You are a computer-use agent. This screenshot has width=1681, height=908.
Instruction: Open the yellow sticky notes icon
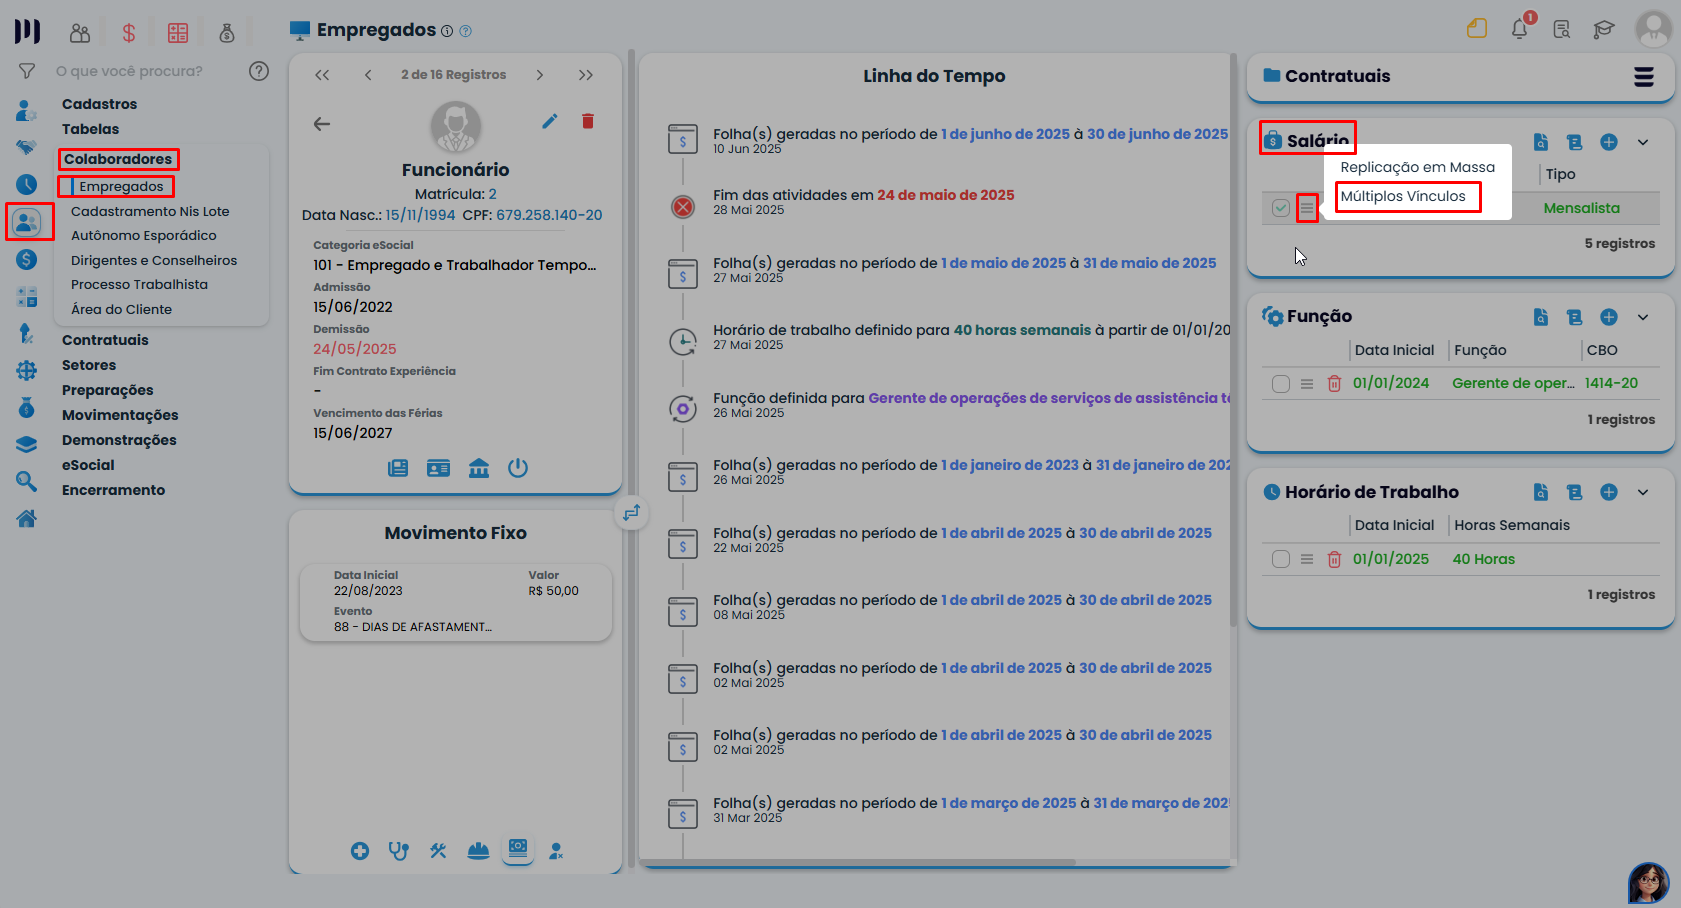(x=1477, y=28)
